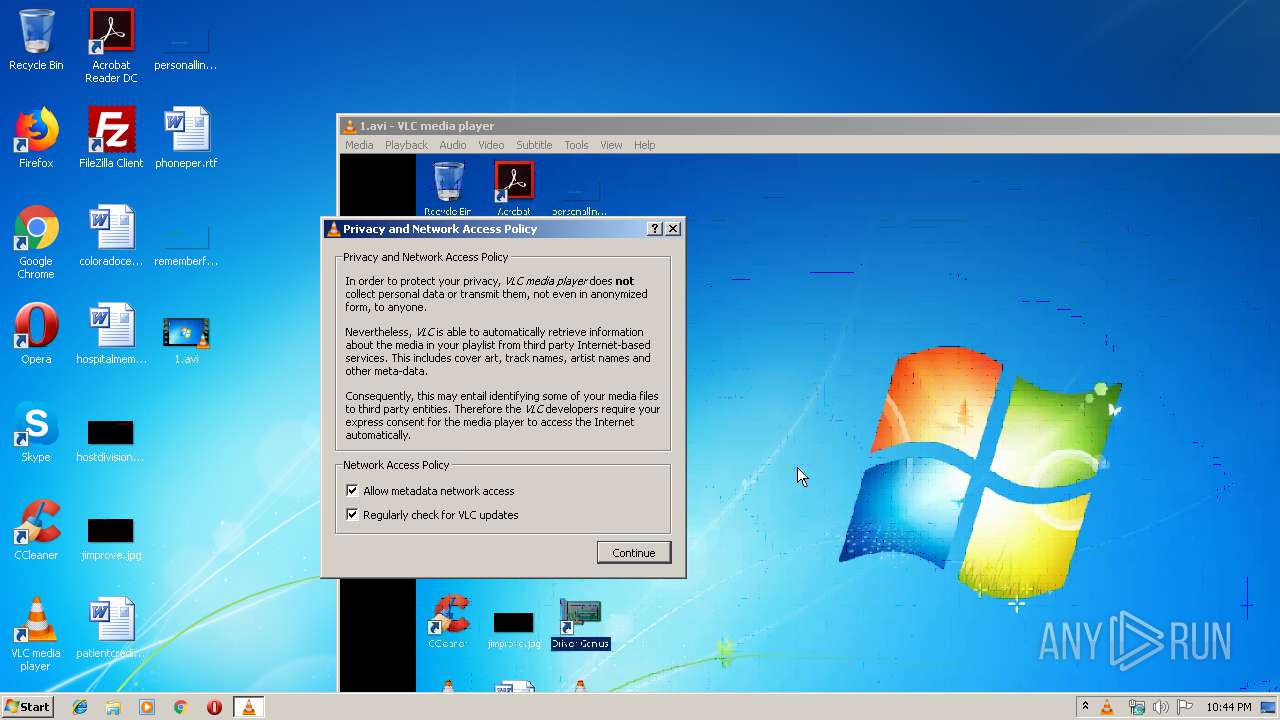Launch Firefox from the desktop
This screenshot has width=1280, height=720.
pos(36,138)
